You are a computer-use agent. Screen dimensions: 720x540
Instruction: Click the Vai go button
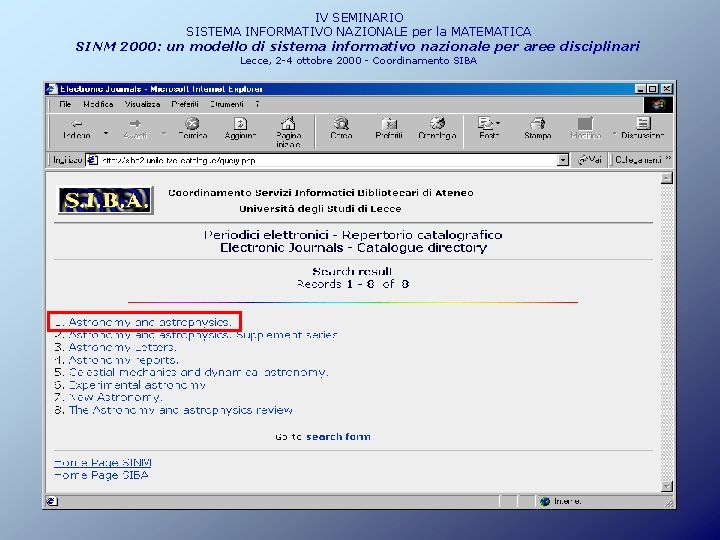[590, 160]
